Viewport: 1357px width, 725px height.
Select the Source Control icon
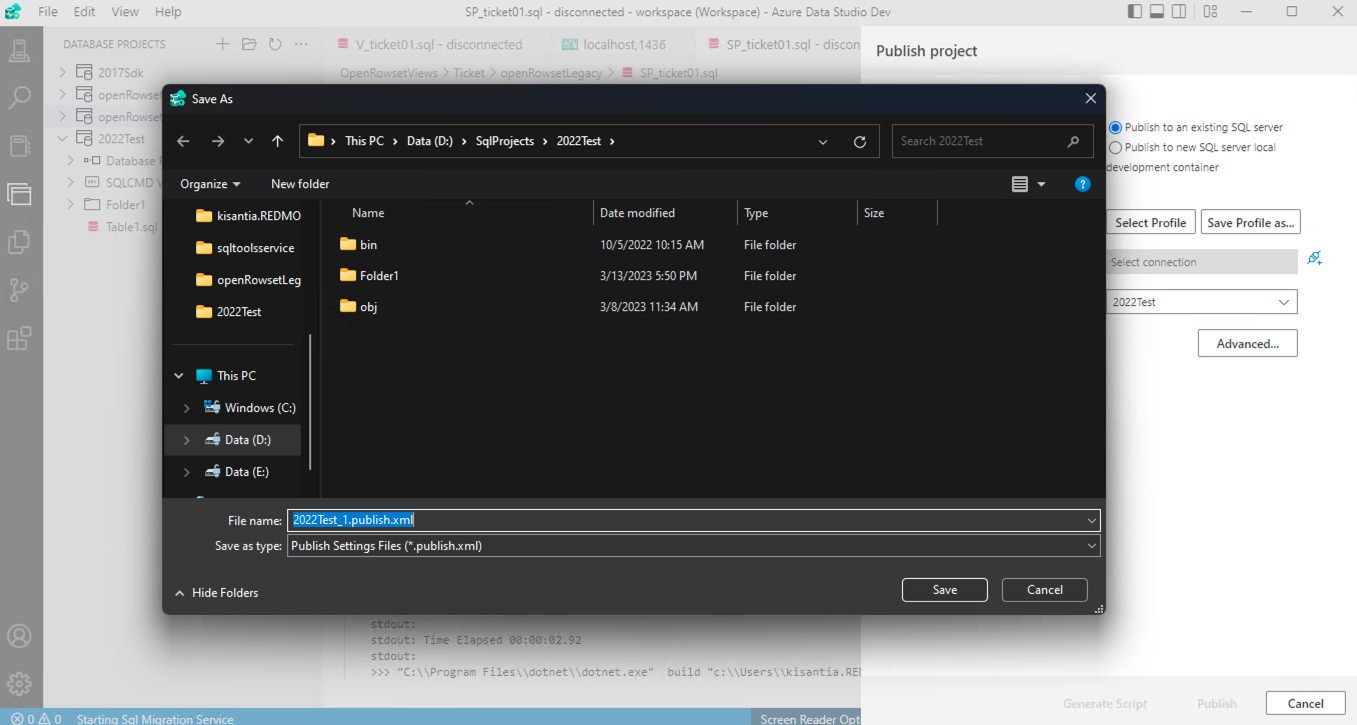tap(20, 290)
